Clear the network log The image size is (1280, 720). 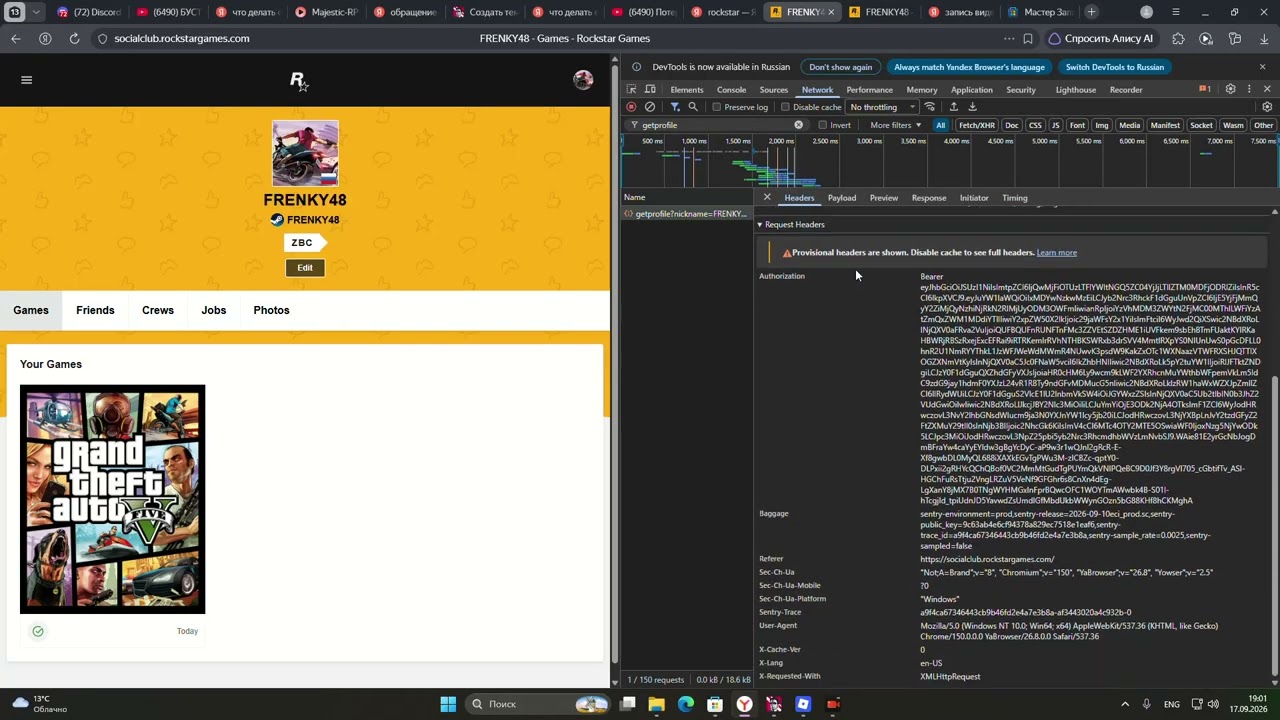(650, 107)
